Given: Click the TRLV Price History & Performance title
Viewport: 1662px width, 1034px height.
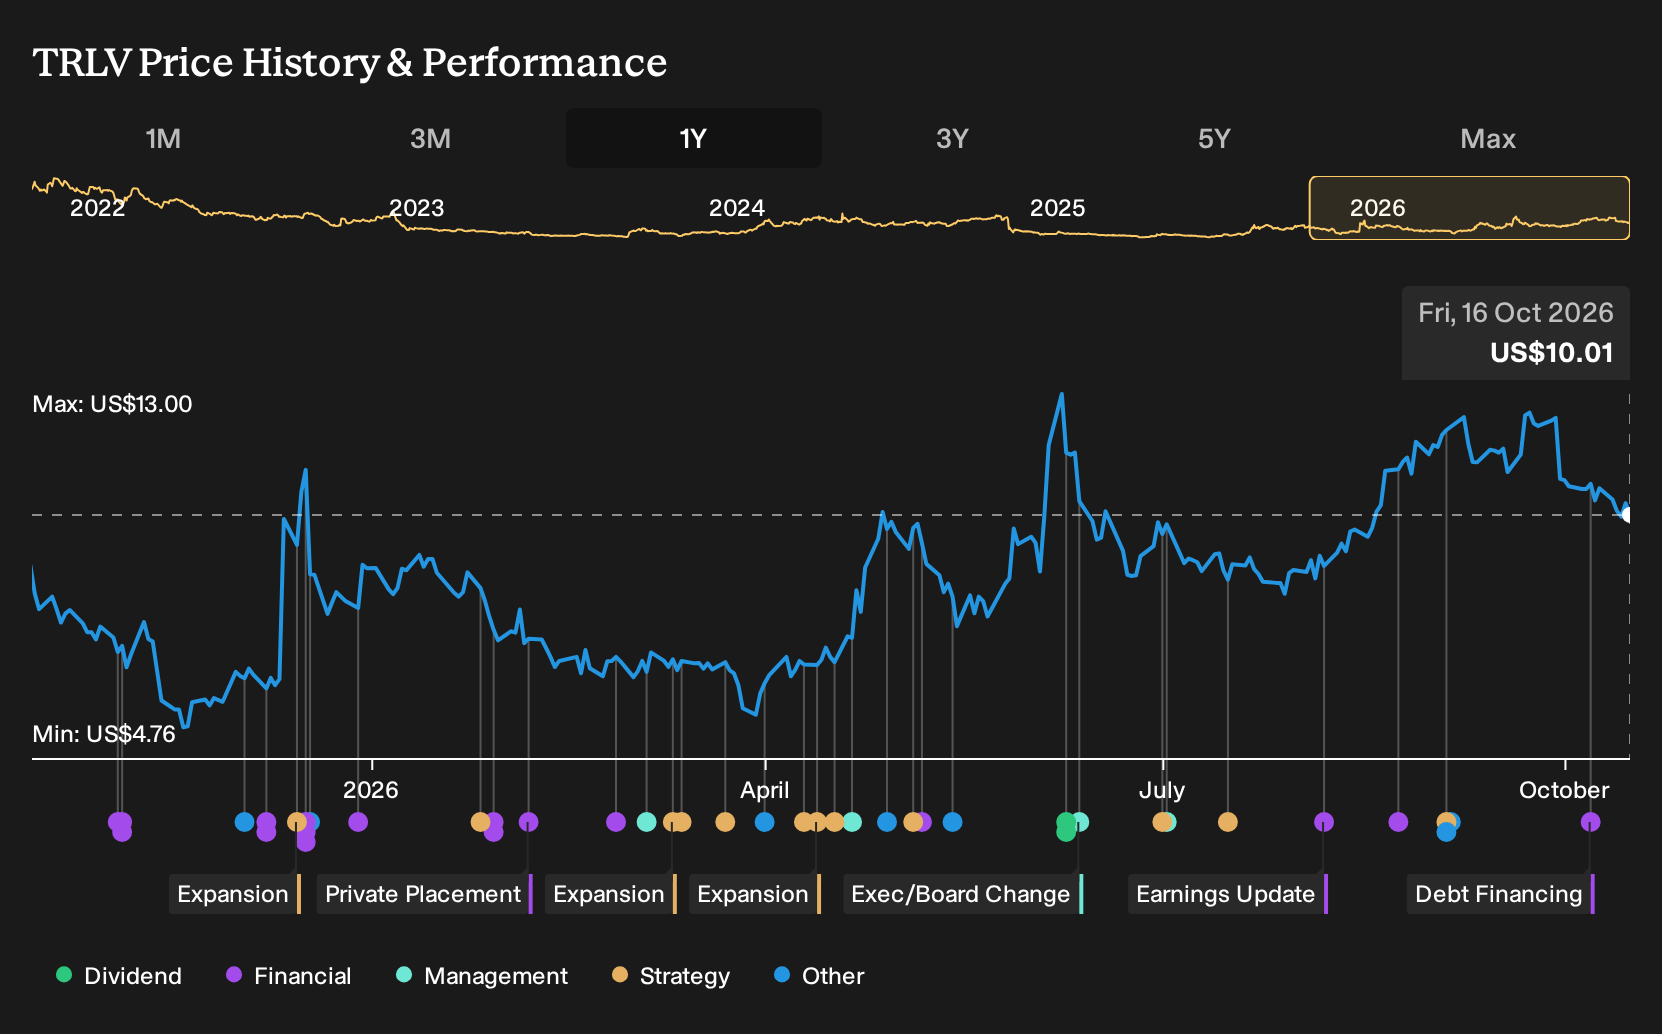Looking at the screenshot, I should (350, 62).
